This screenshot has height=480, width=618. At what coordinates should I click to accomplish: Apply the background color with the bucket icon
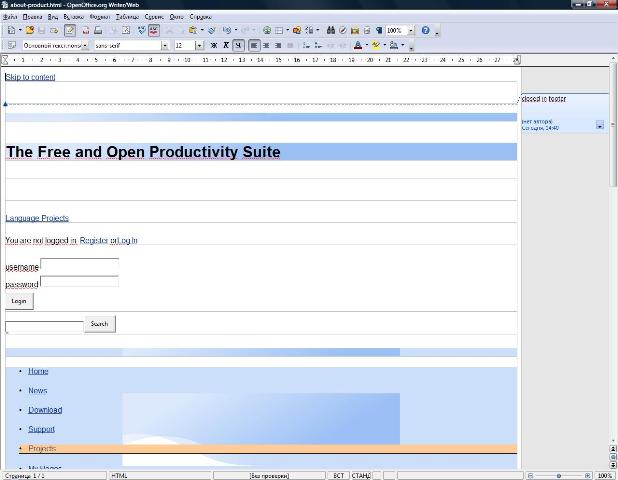(393, 46)
